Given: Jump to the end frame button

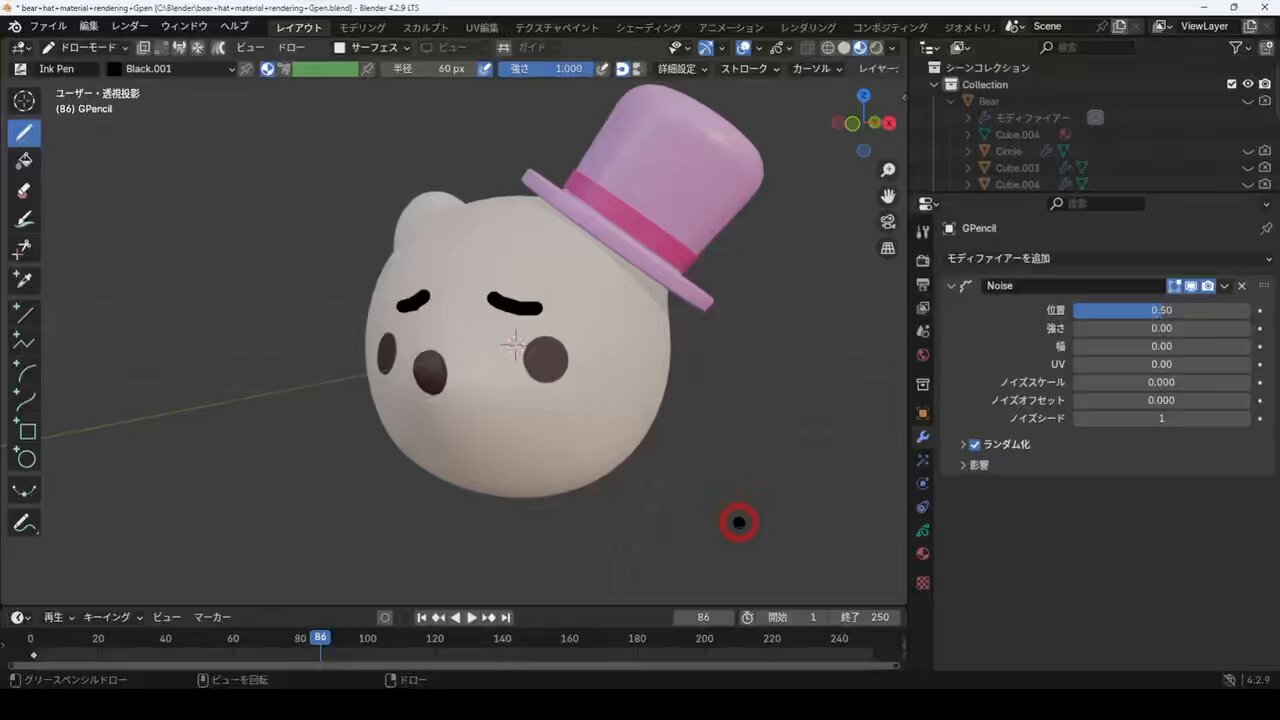Looking at the screenshot, I should pos(506,617).
